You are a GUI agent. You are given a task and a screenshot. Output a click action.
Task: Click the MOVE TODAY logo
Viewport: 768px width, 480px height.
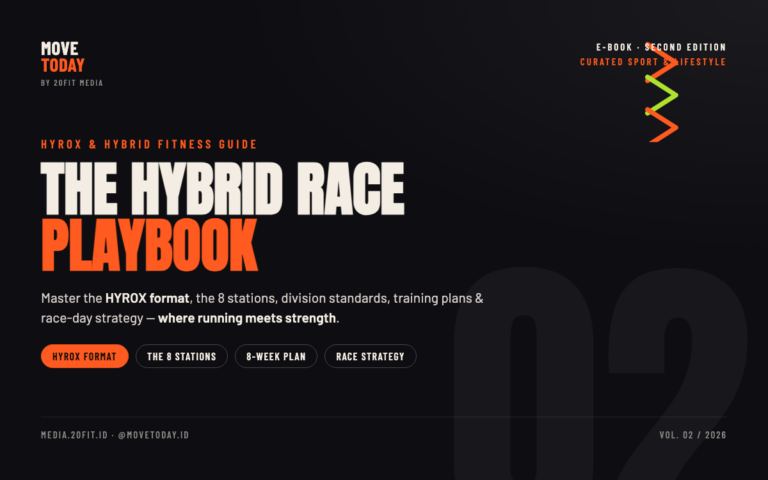point(63,57)
